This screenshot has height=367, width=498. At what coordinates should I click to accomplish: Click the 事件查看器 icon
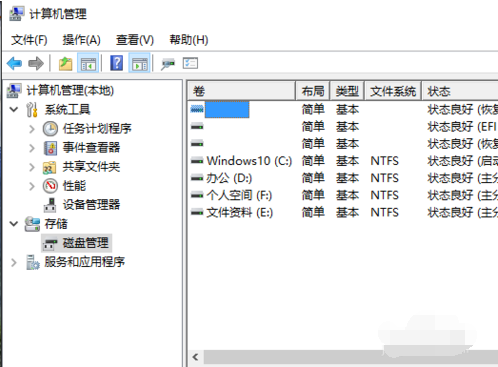coord(50,148)
